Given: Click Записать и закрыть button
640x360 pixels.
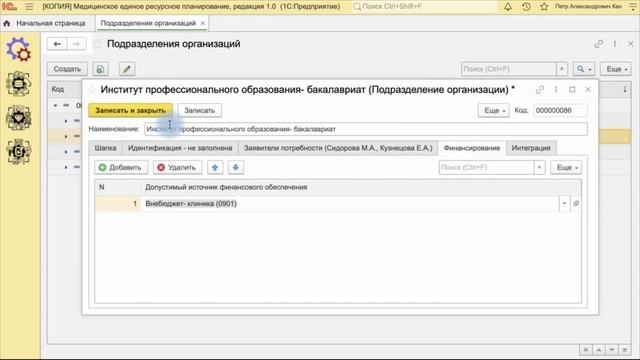Looking at the screenshot, I should (x=131, y=110).
